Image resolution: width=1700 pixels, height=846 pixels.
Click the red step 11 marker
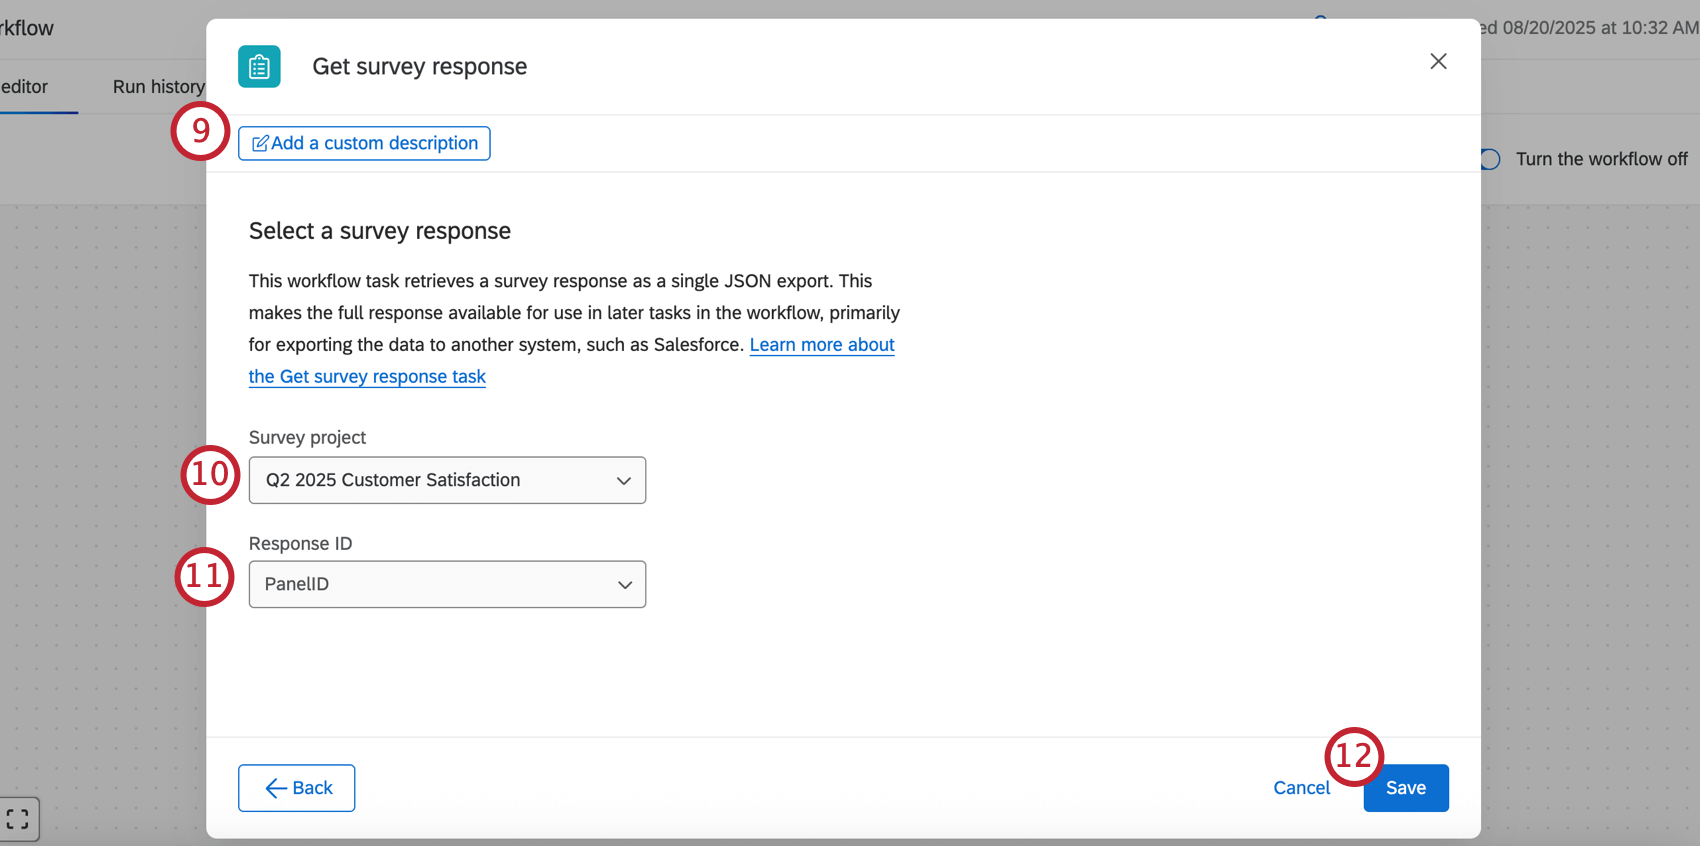coord(204,576)
